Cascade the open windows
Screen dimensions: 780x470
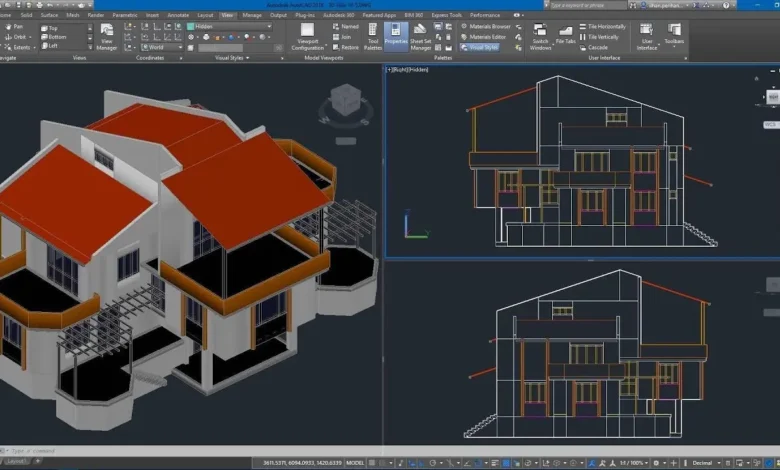point(593,47)
